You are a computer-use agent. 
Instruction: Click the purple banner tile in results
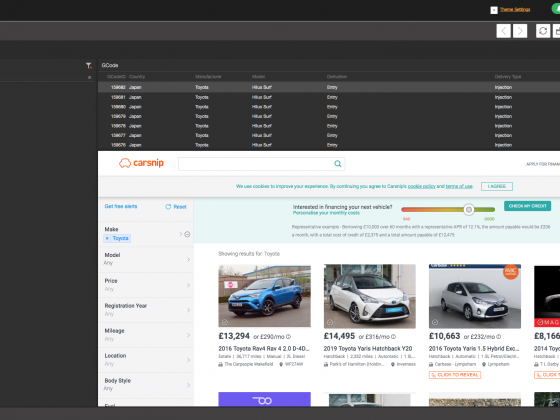point(264,399)
